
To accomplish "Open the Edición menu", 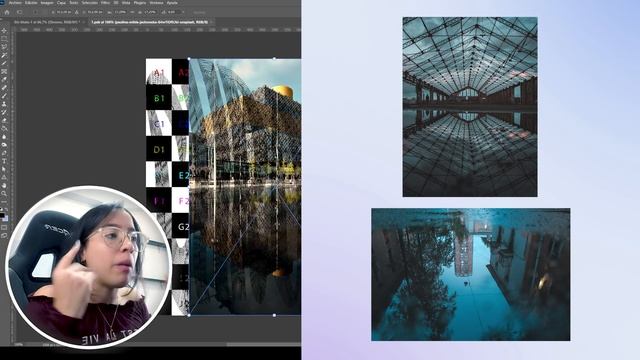I will (x=31, y=3).
